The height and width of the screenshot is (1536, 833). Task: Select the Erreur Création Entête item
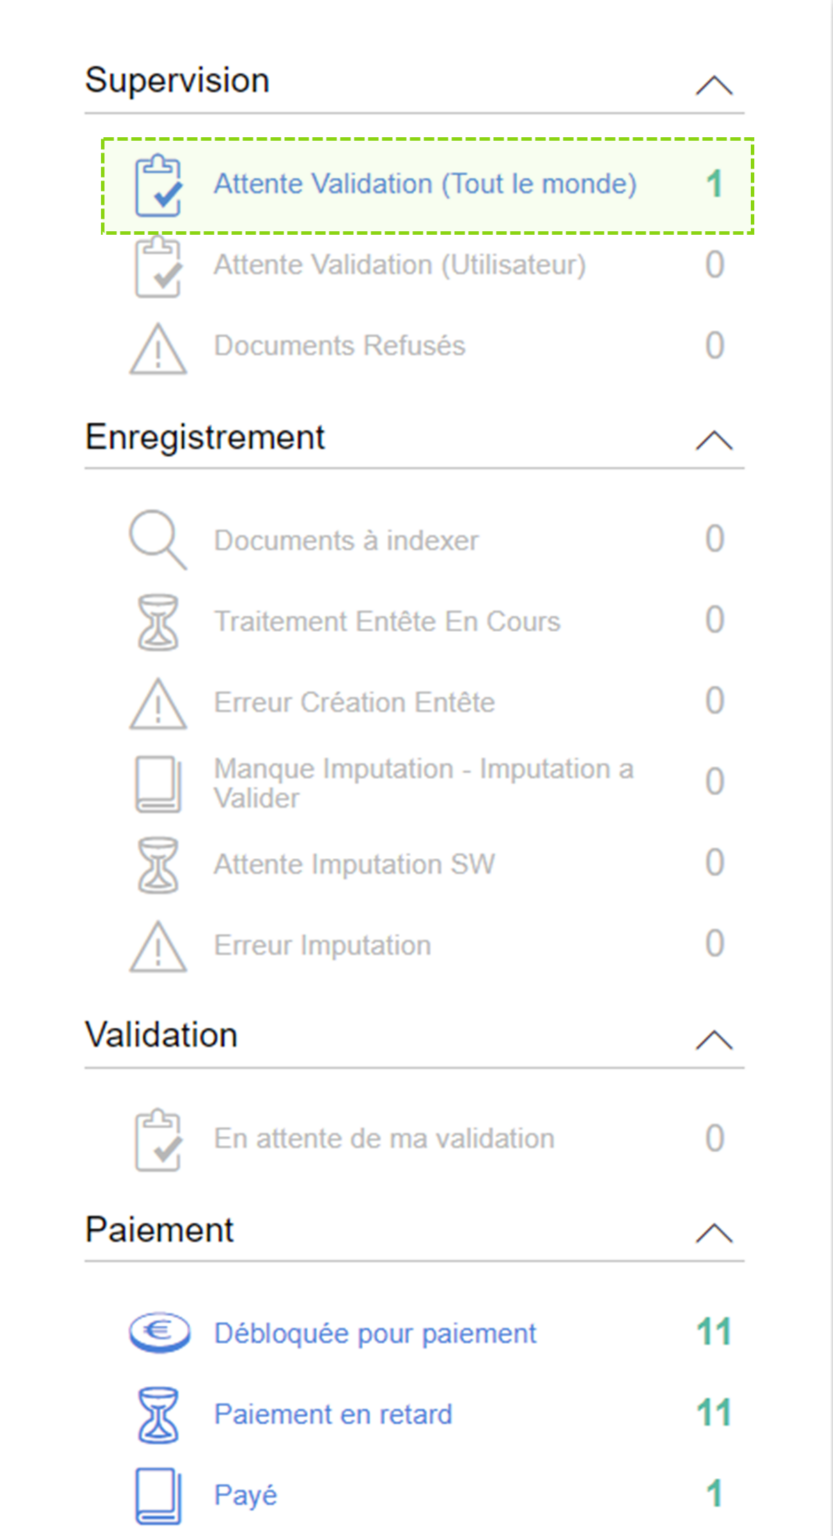pyautogui.click(x=354, y=702)
